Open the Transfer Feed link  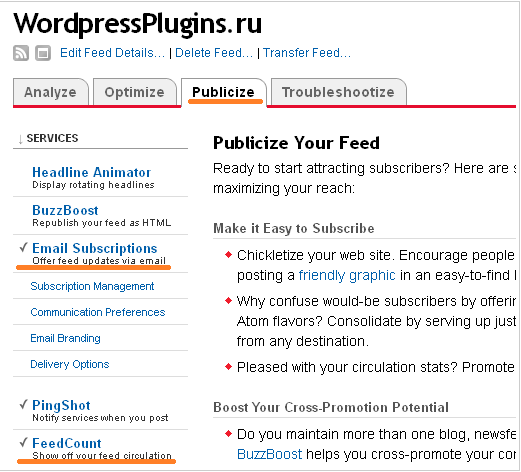307,53
